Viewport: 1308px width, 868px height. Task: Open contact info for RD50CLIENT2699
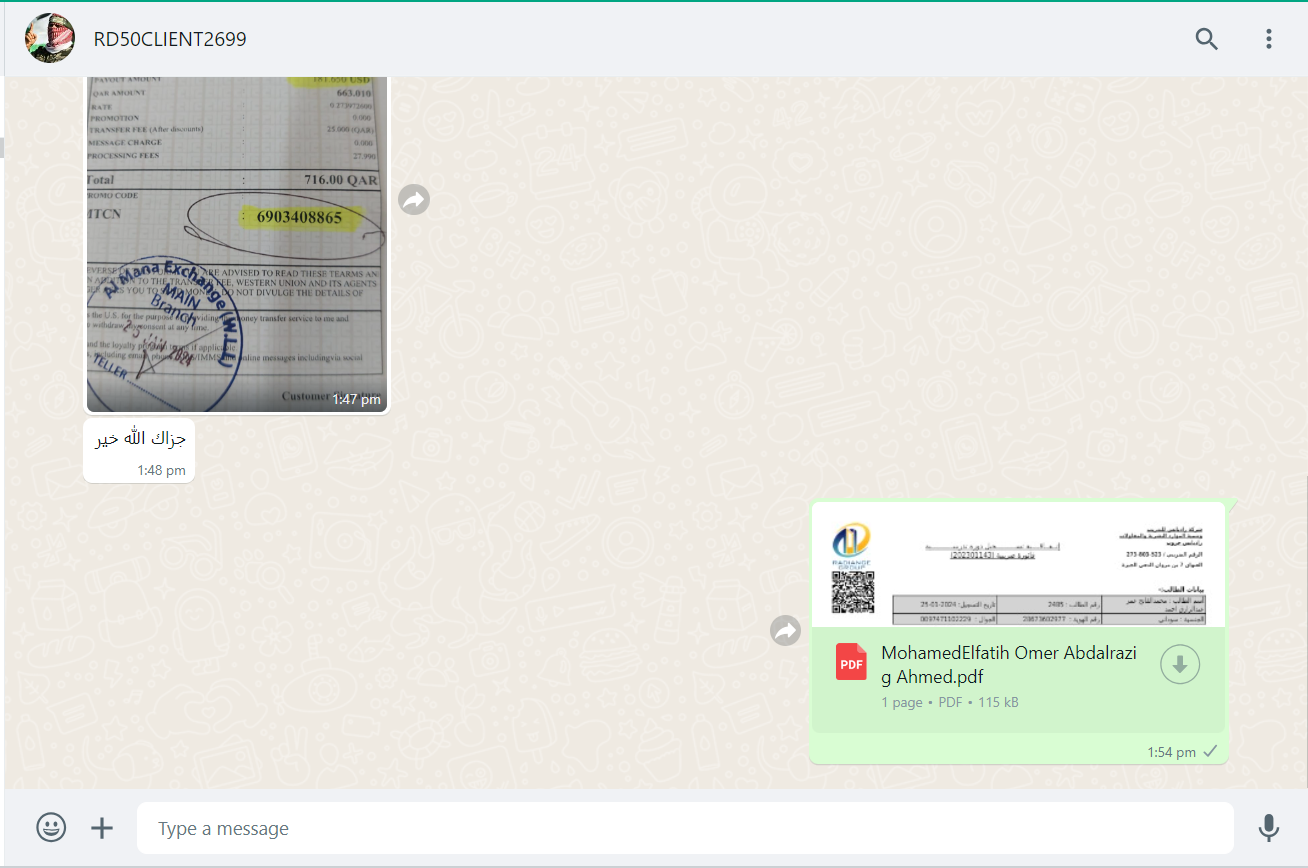click(170, 39)
